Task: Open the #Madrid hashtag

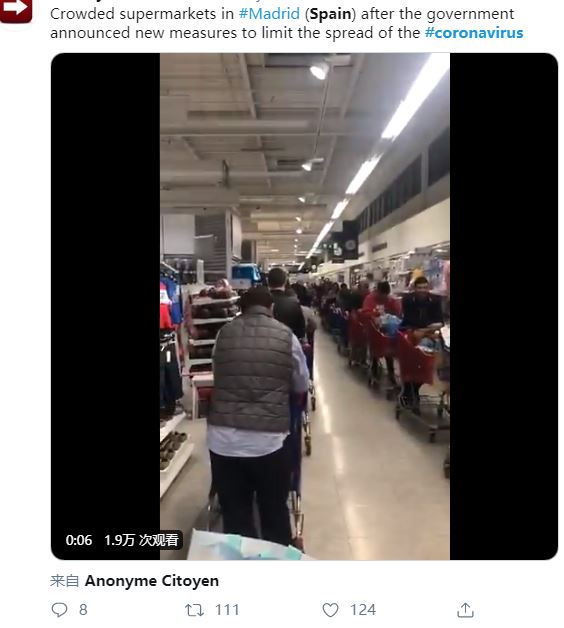Action: (269, 14)
